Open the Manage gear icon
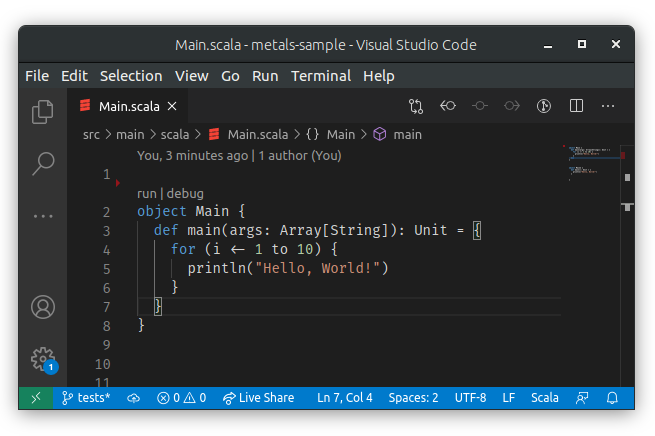 click(x=42, y=358)
